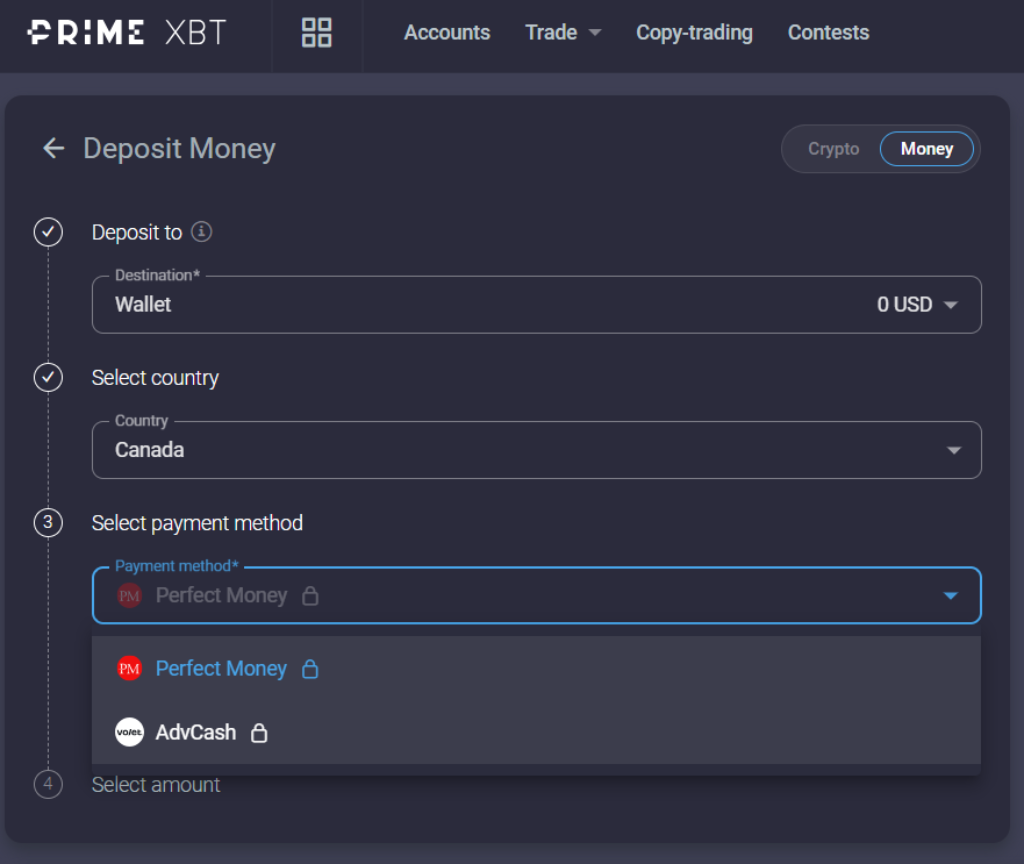
Task: Click the info icon beside Deposit to
Action: coord(202,232)
